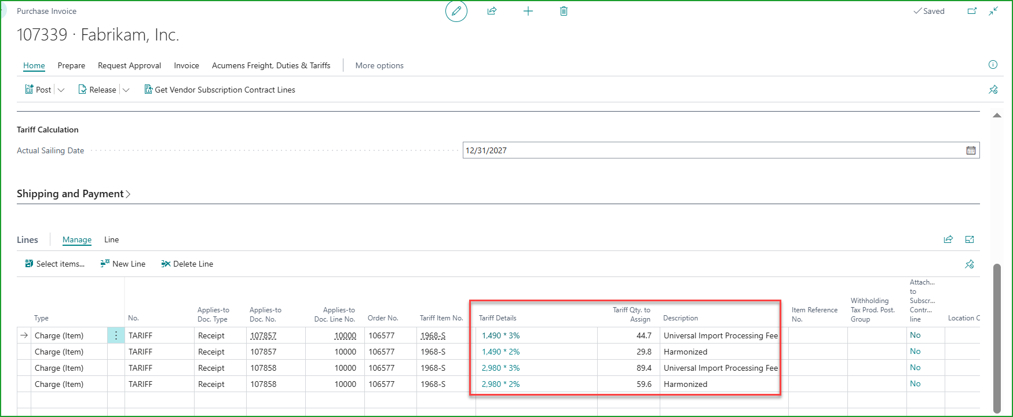Click the share icon in header
The width and height of the screenshot is (1013, 417).
(492, 12)
